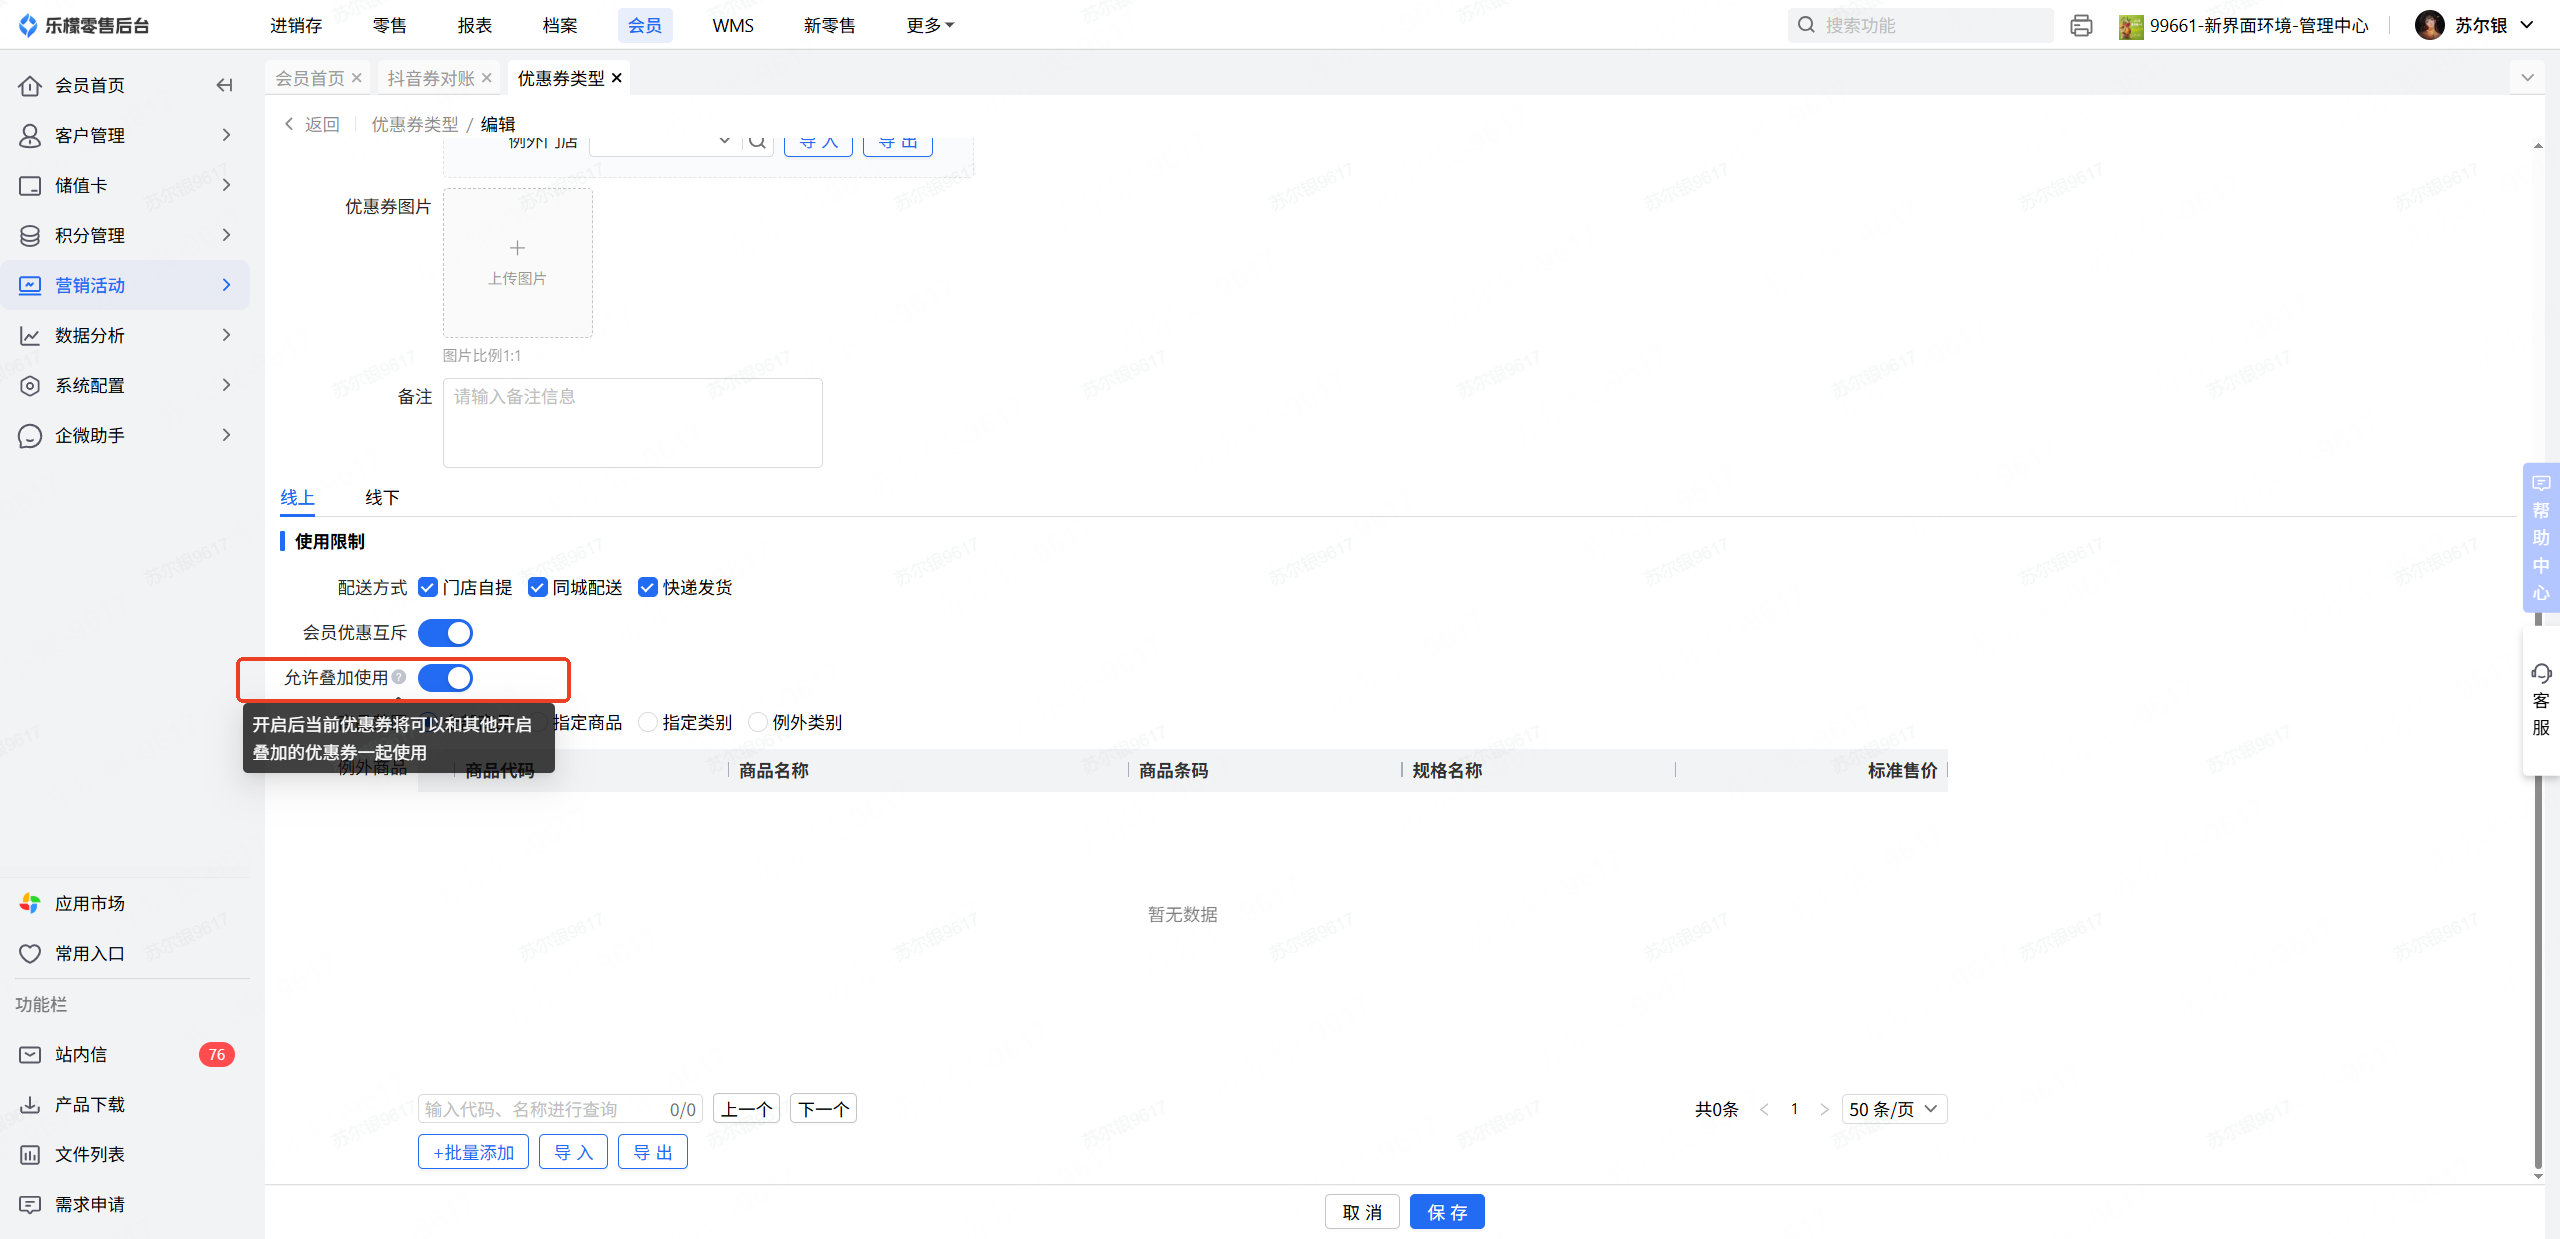This screenshot has height=1239, width=2560.
Task: Click the 备注 remark text area
Action: pos(632,422)
